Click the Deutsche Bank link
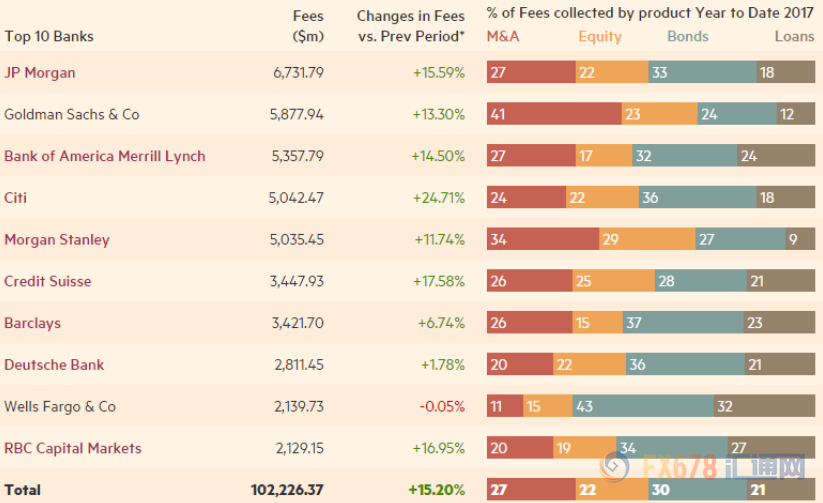Image resolution: width=823 pixels, height=503 pixels. 54,364
